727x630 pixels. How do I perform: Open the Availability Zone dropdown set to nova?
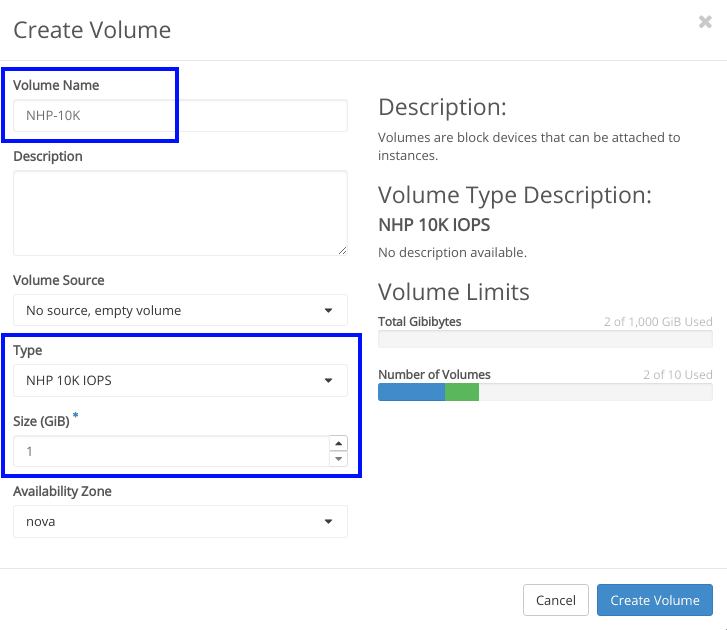click(x=180, y=521)
